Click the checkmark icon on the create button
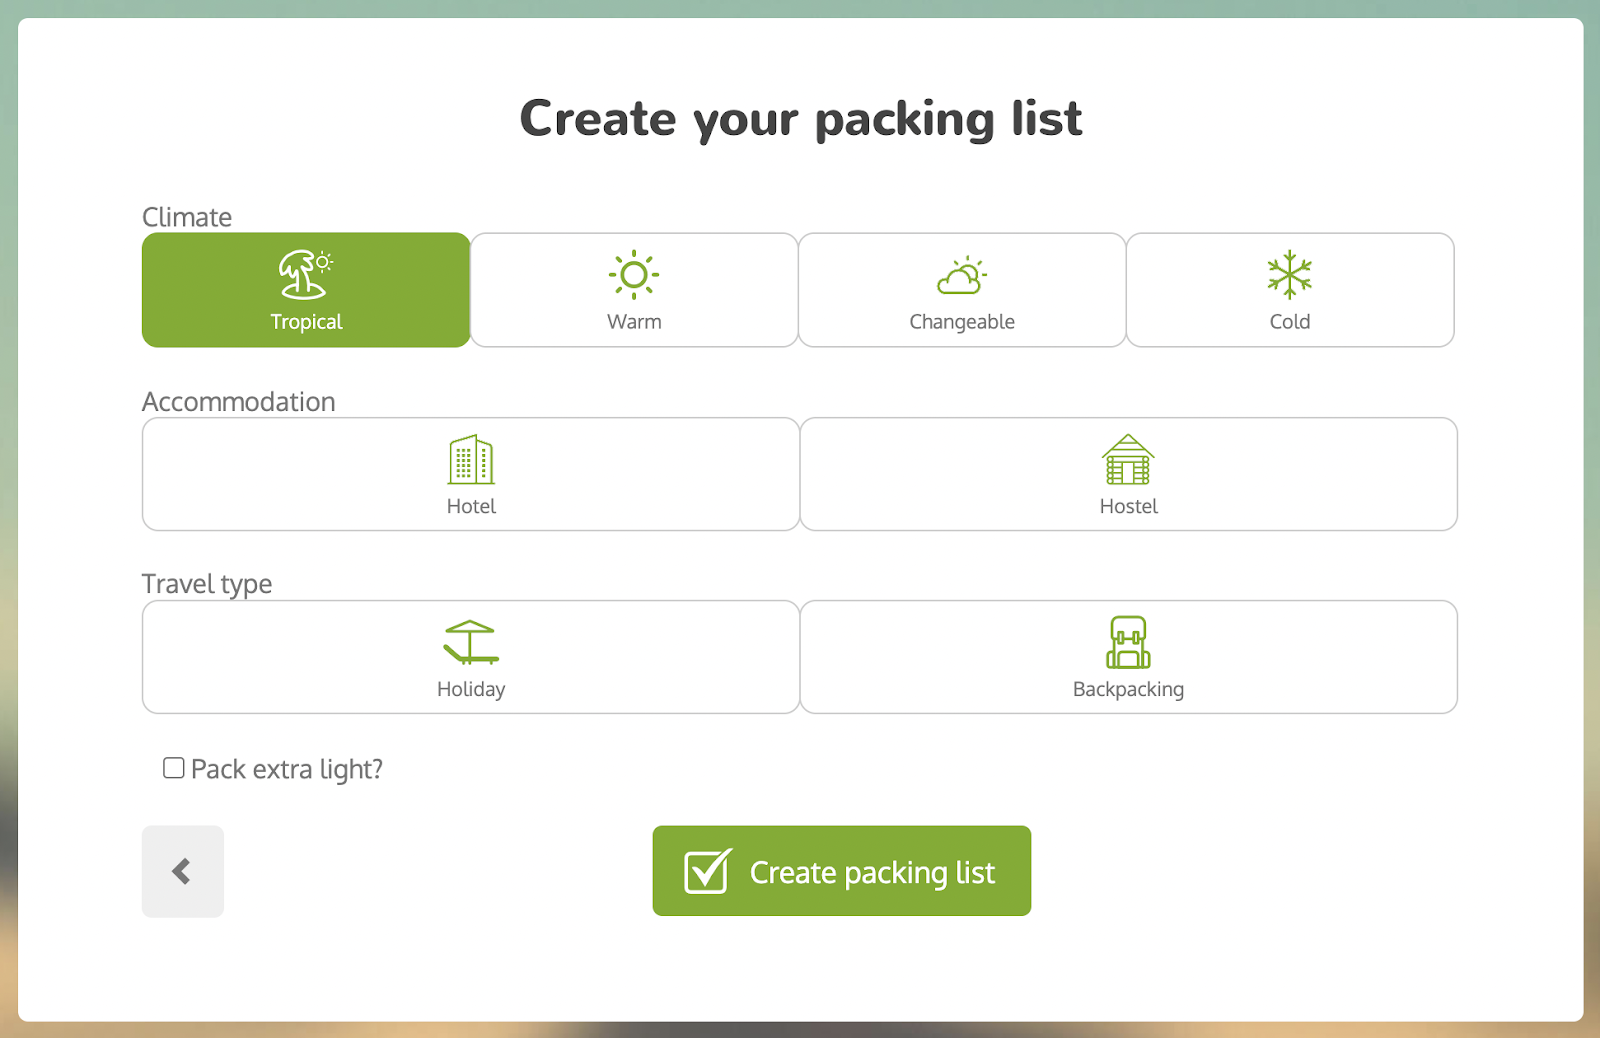 click(x=707, y=871)
